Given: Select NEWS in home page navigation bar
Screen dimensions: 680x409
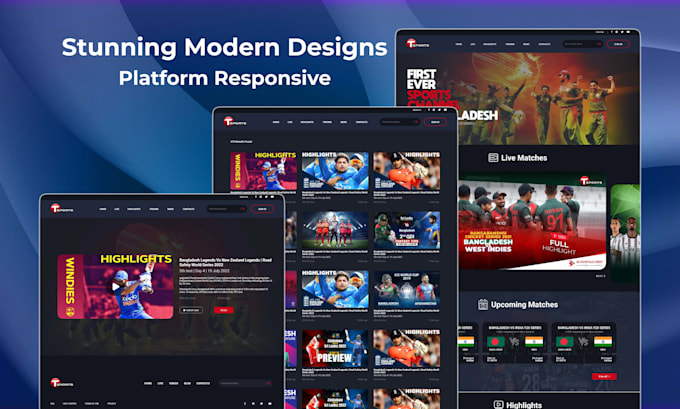Looking at the screenshot, I should (526, 44).
